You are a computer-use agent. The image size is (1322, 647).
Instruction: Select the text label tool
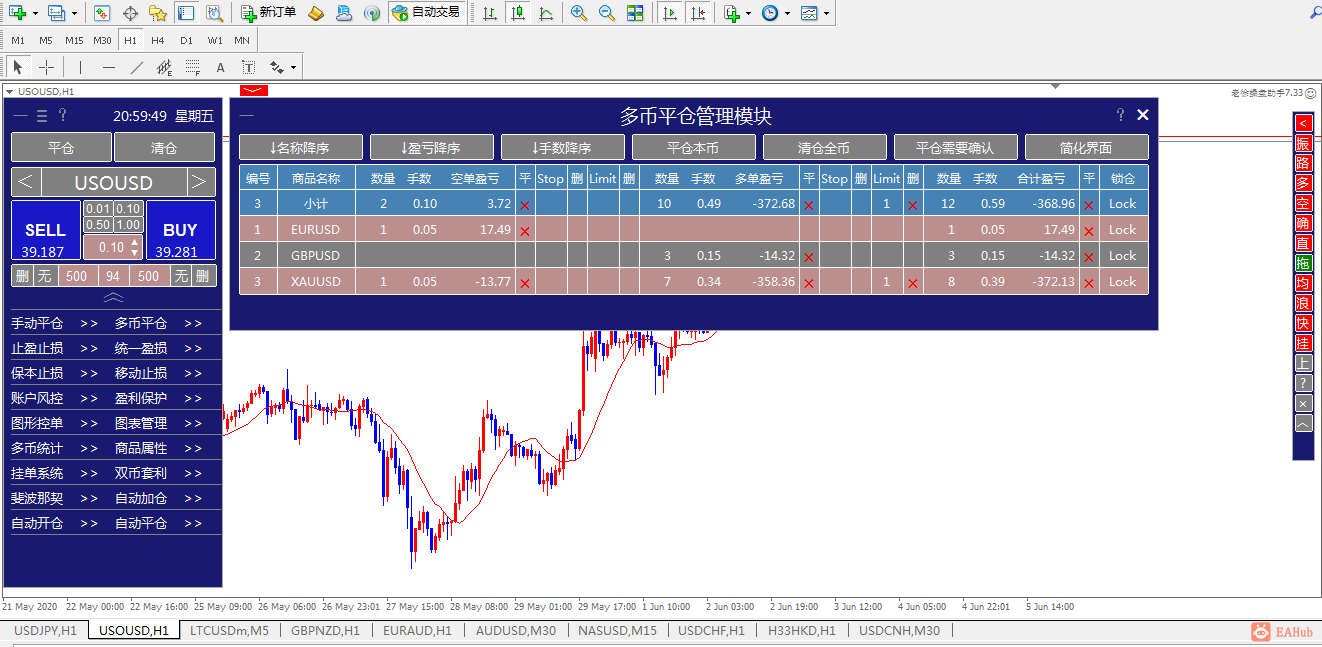coord(248,67)
